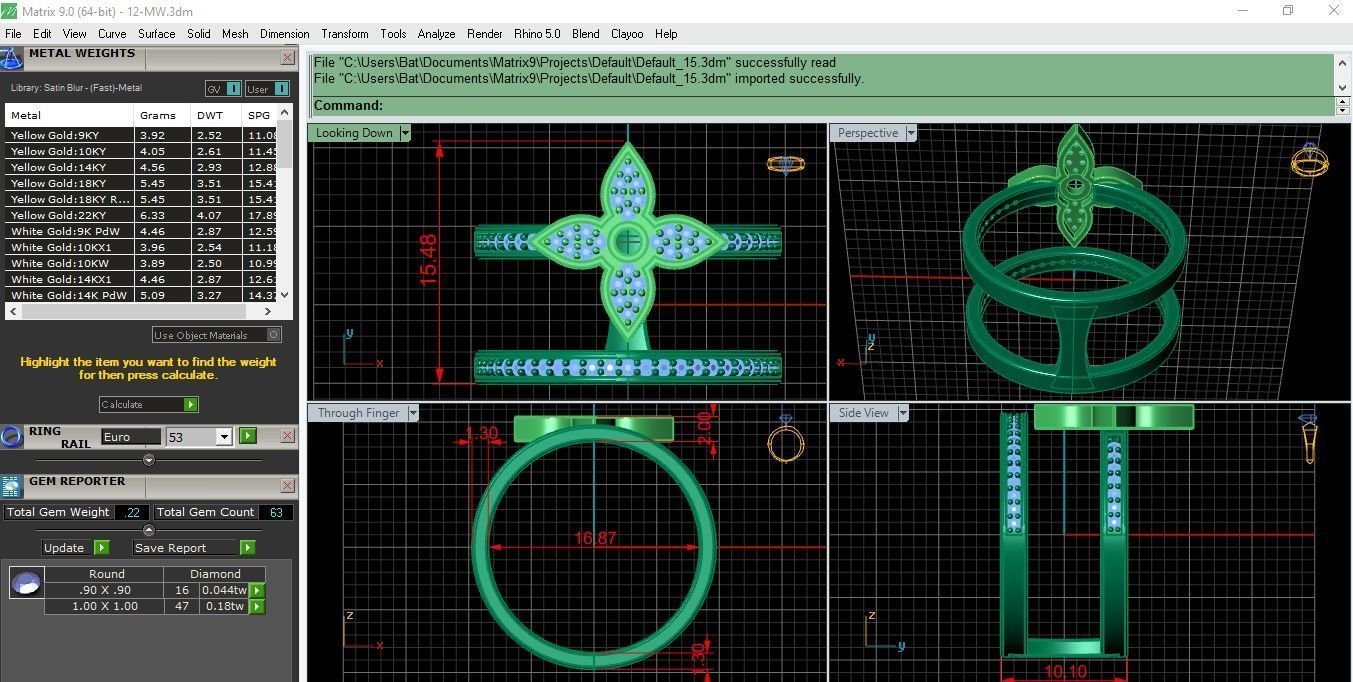Click ring view icon in Through Finger viewport

coord(786,439)
